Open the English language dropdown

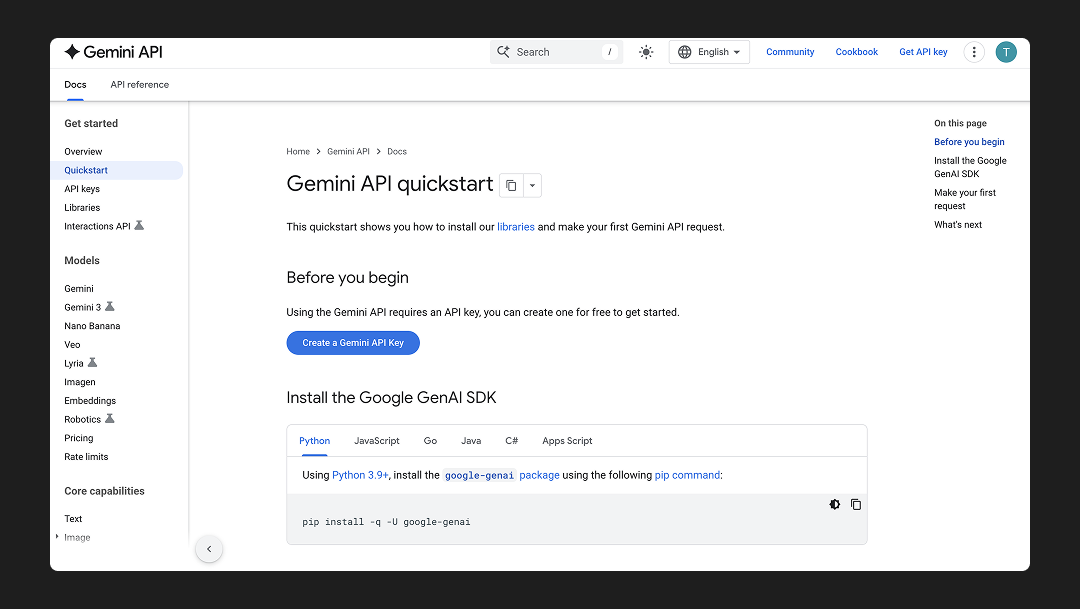[709, 52]
